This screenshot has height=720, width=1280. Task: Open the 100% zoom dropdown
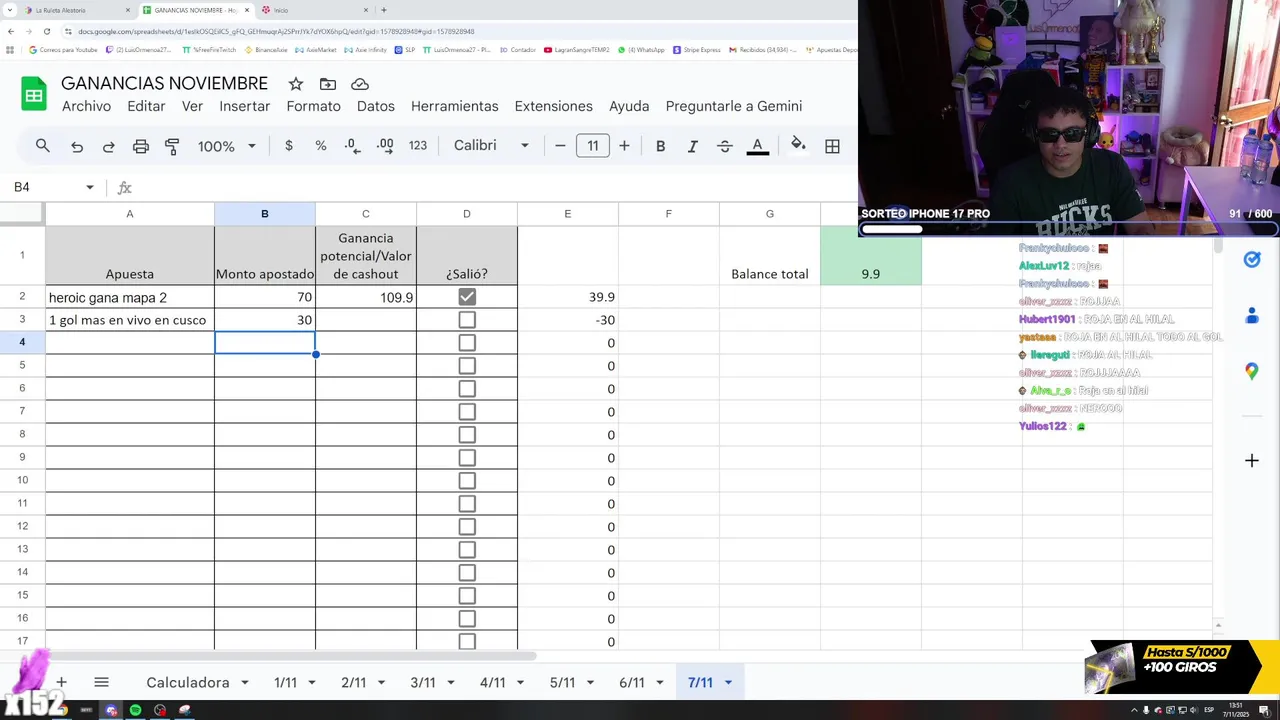click(x=226, y=146)
